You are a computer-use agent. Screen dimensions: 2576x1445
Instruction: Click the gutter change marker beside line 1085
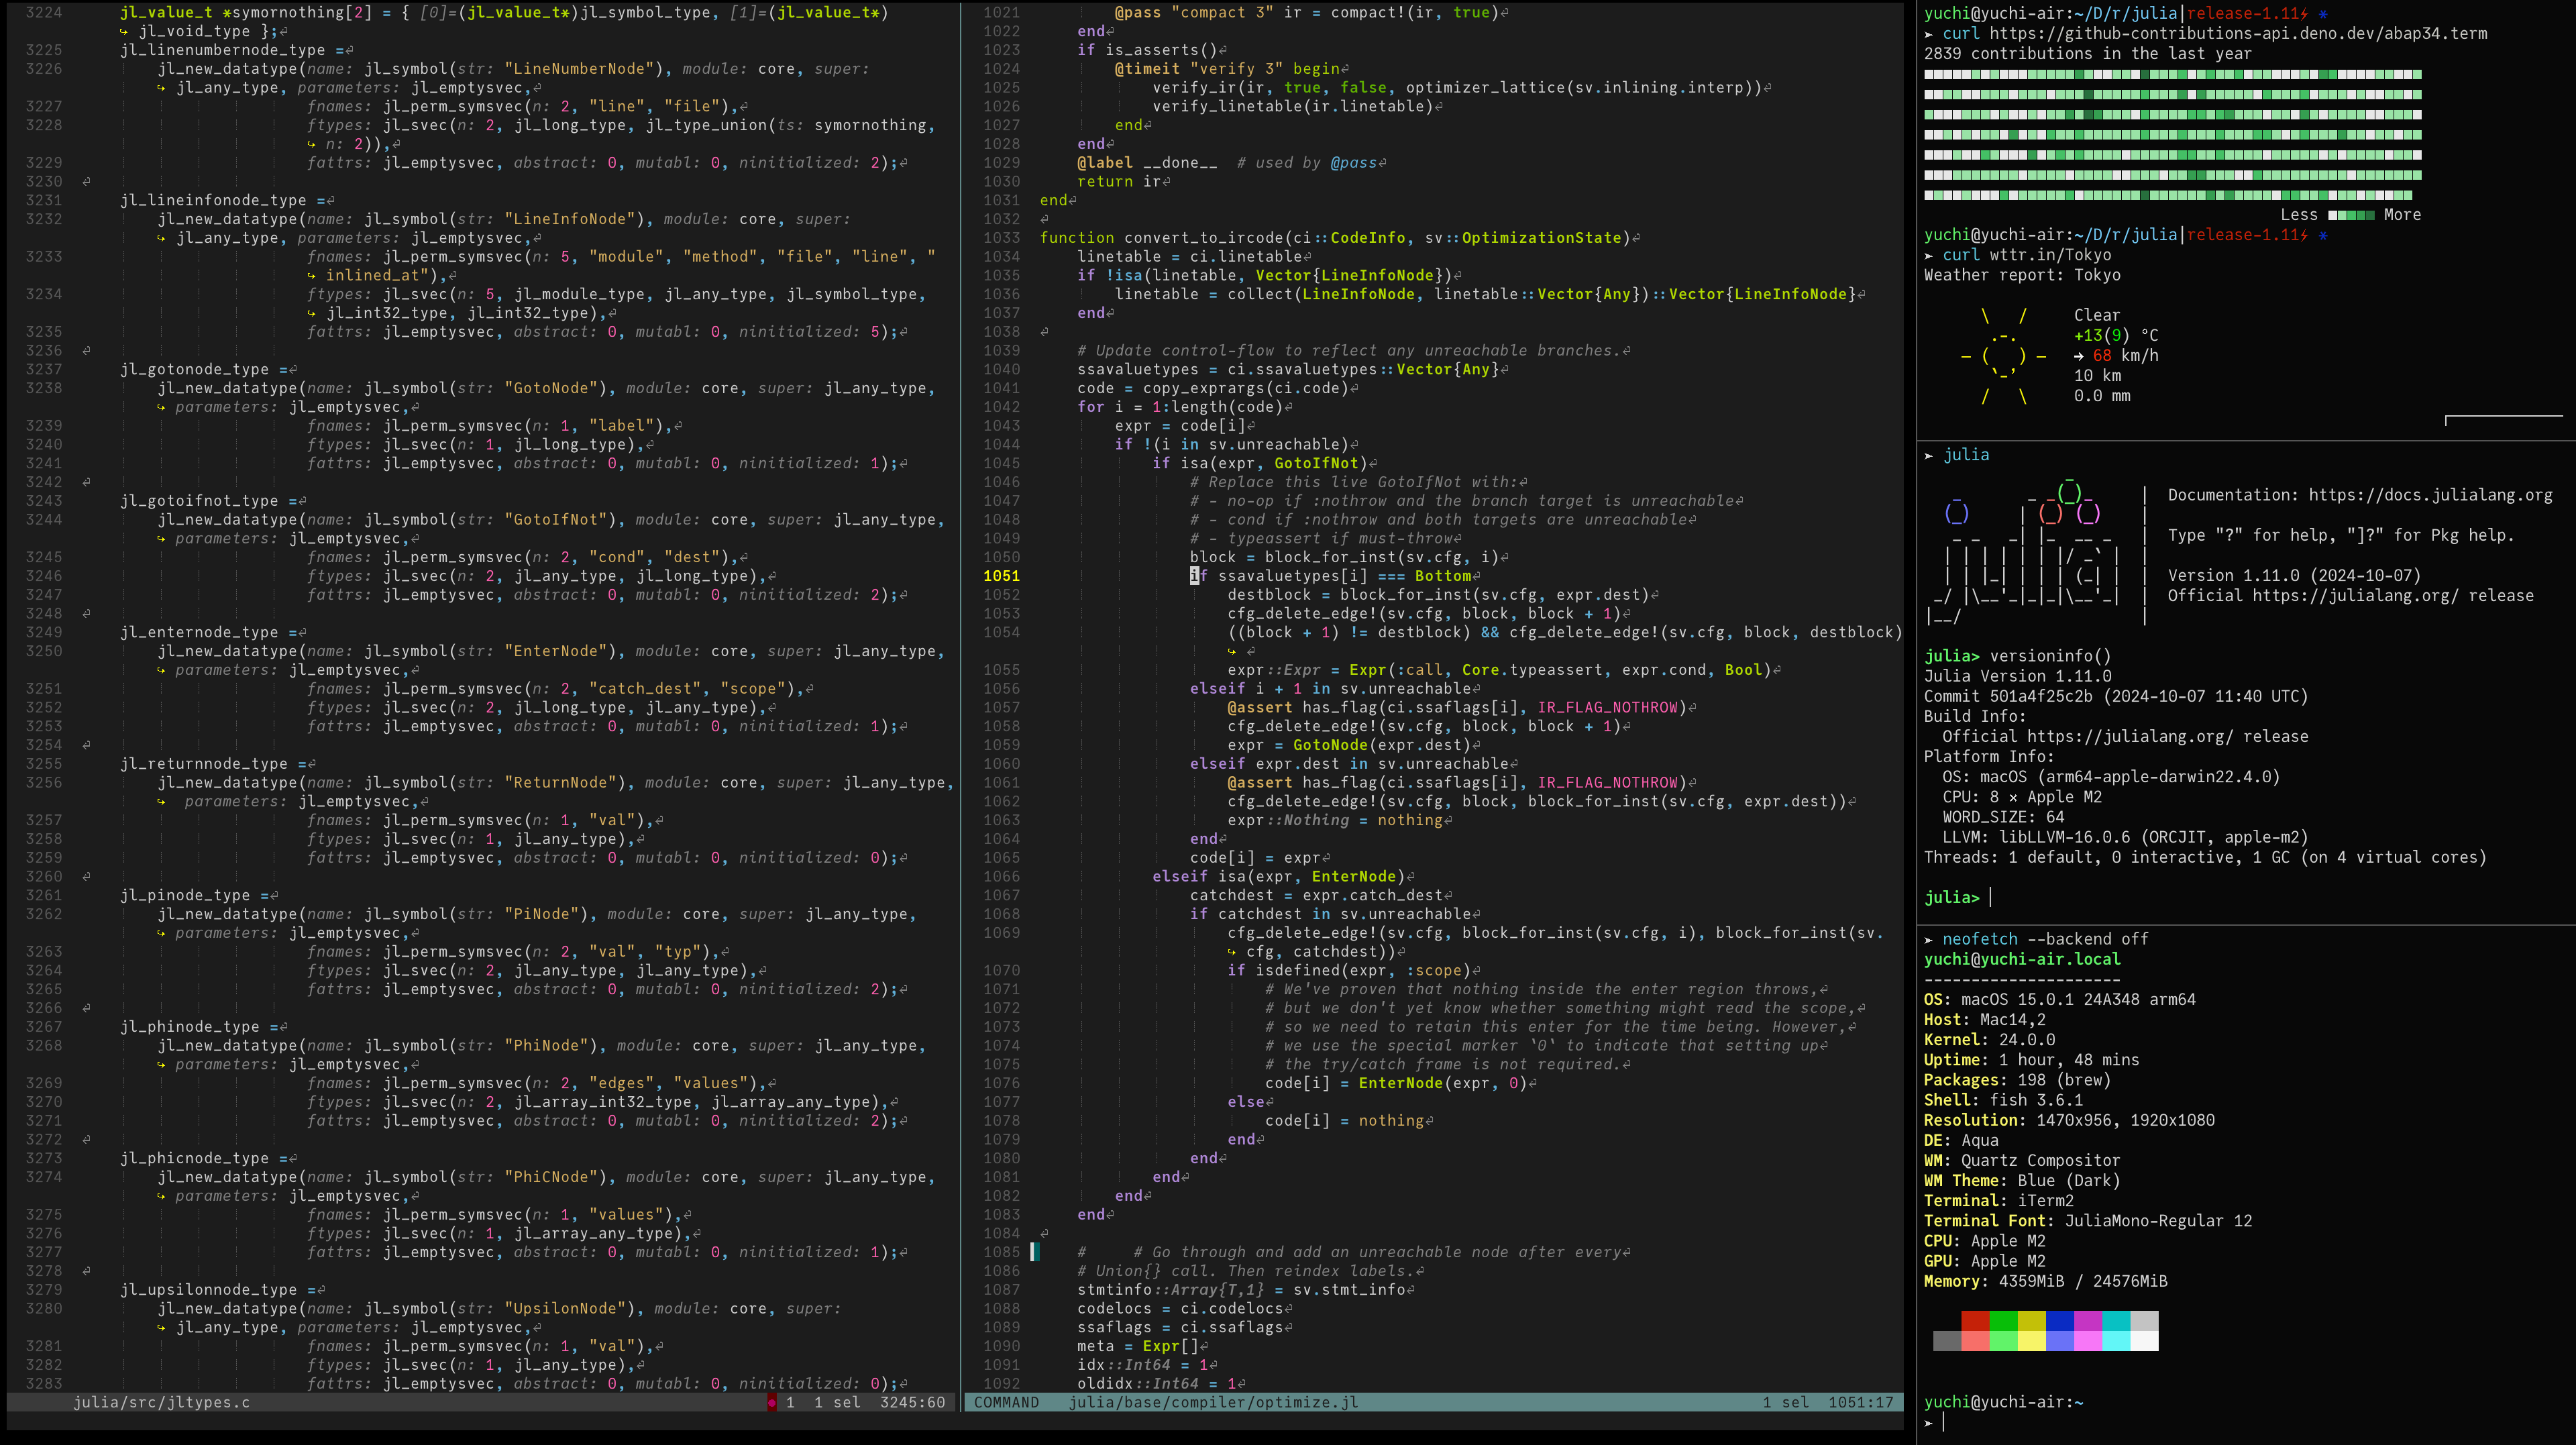tap(1035, 1252)
